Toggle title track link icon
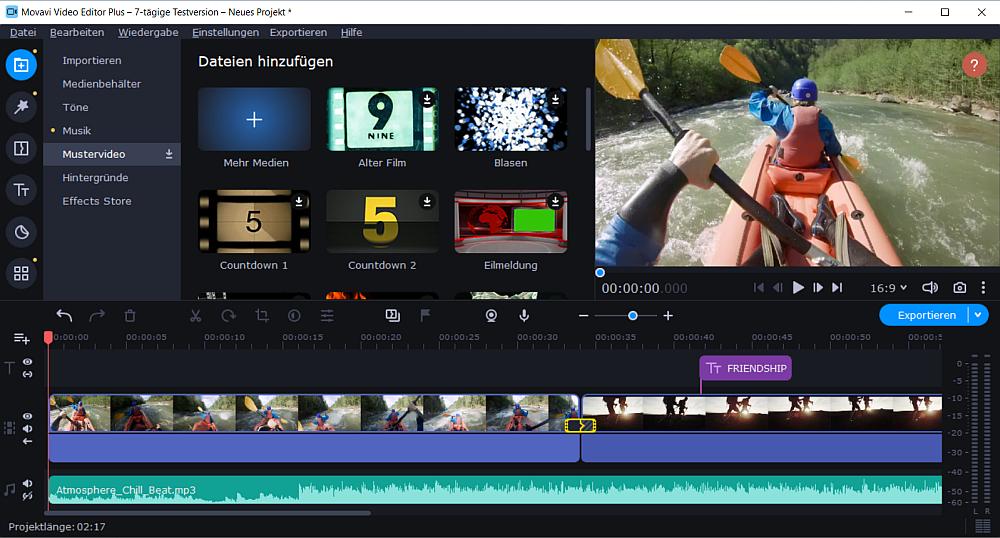Viewport: 1000px width, 538px height. (x=27, y=374)
